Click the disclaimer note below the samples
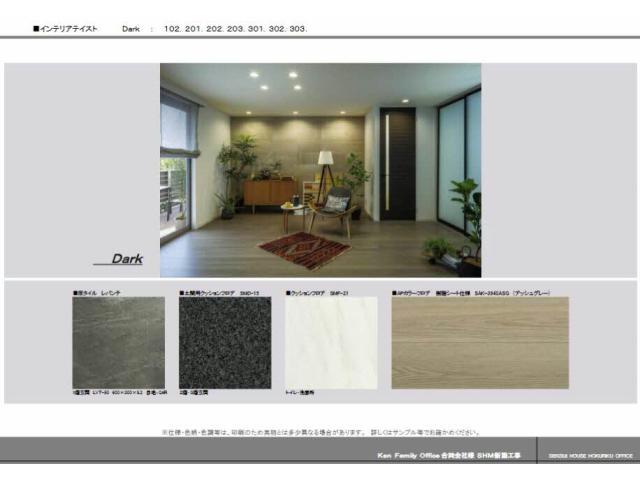Image resolution: width=640 pixels, height=480 pixels. coord(320,432)
